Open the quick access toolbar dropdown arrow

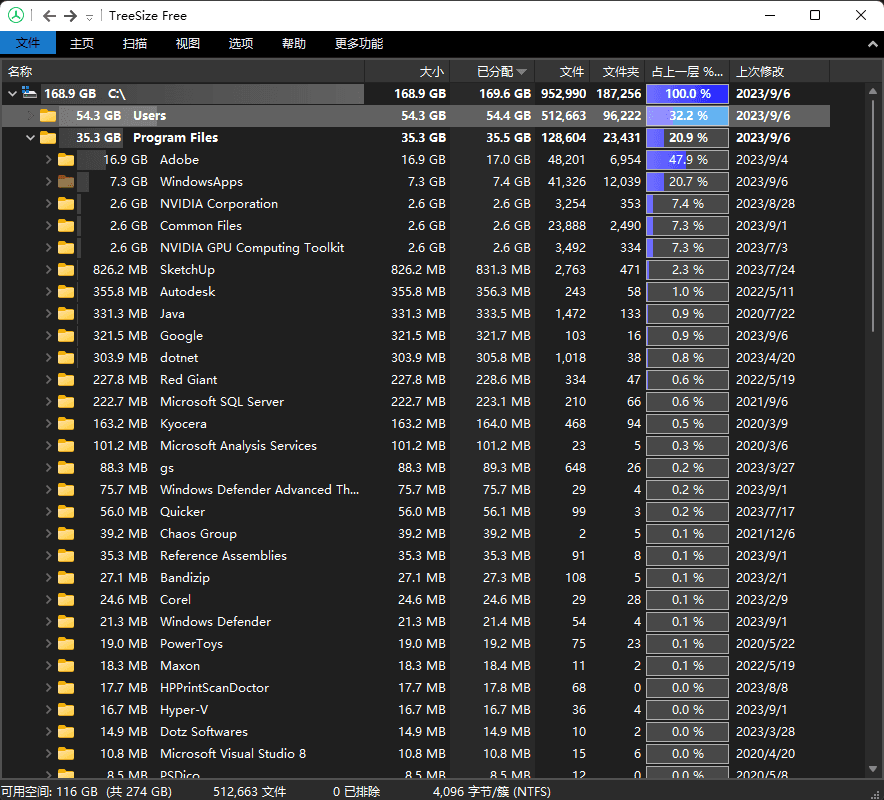coord(89,17)
